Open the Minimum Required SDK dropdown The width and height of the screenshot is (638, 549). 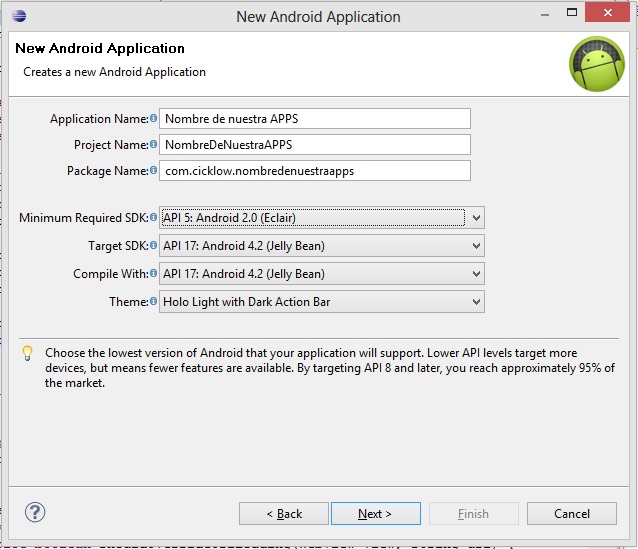tap(321, 218)
